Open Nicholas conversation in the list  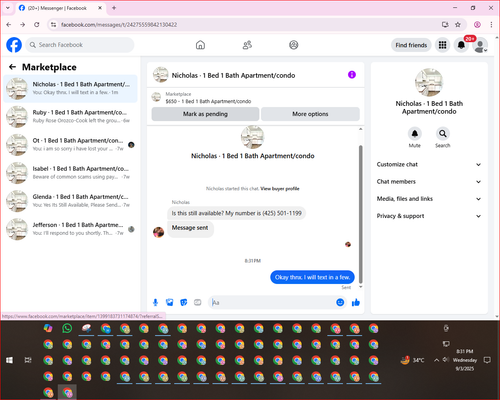coord(70,88)
